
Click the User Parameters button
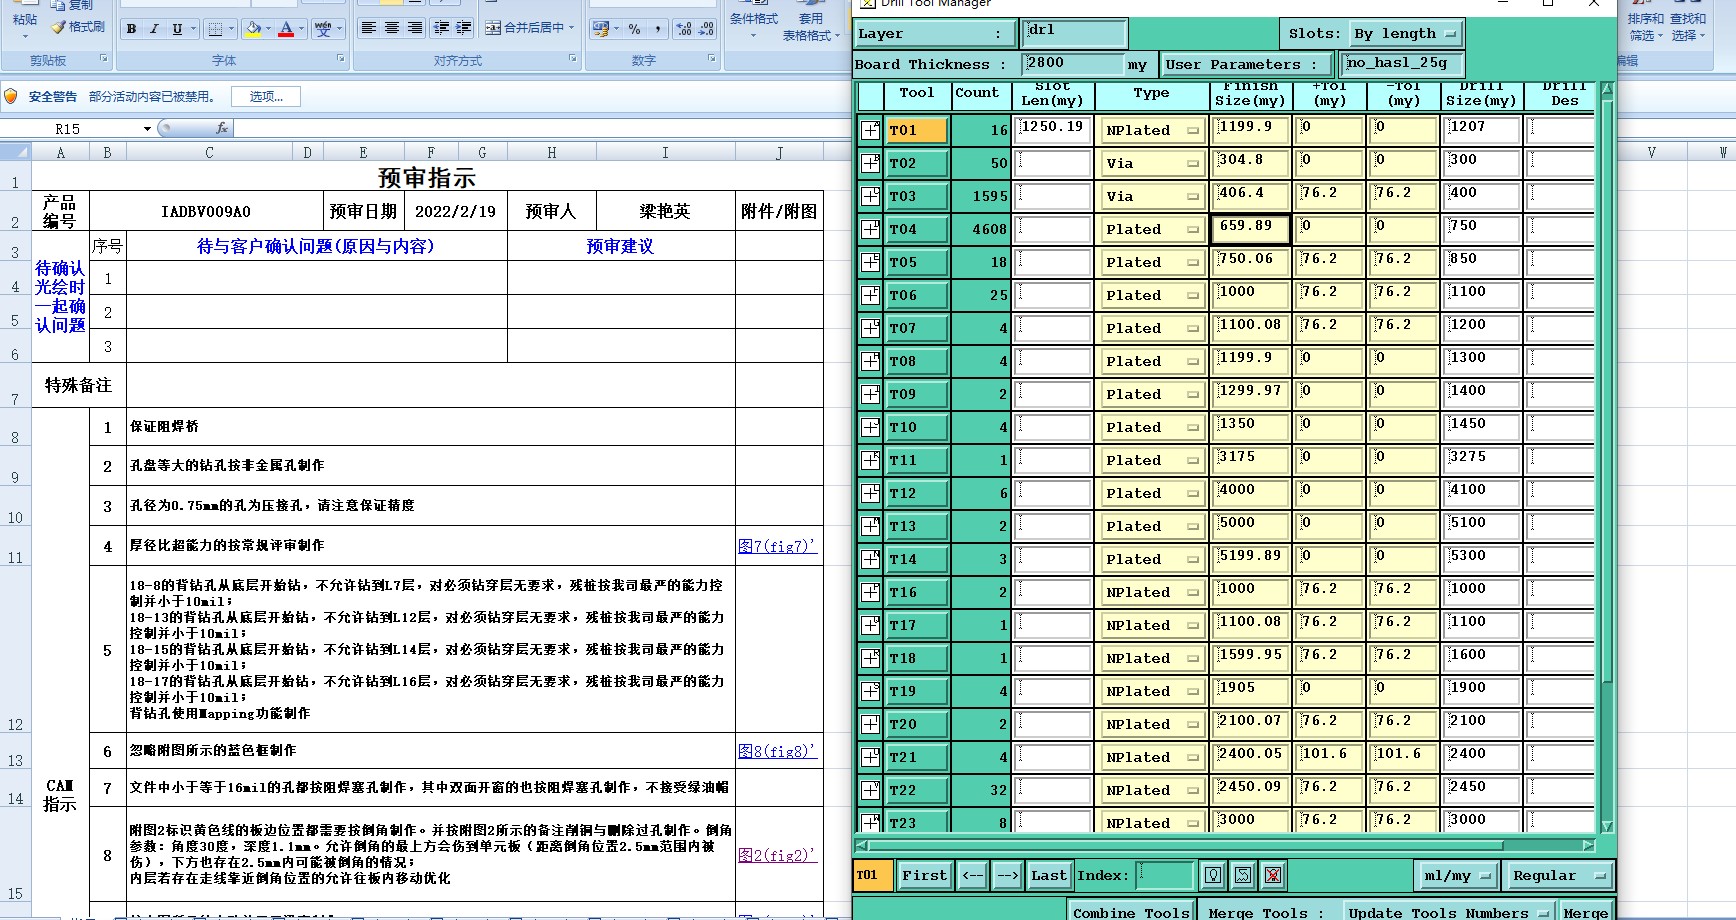click(x=1247, y=65)
